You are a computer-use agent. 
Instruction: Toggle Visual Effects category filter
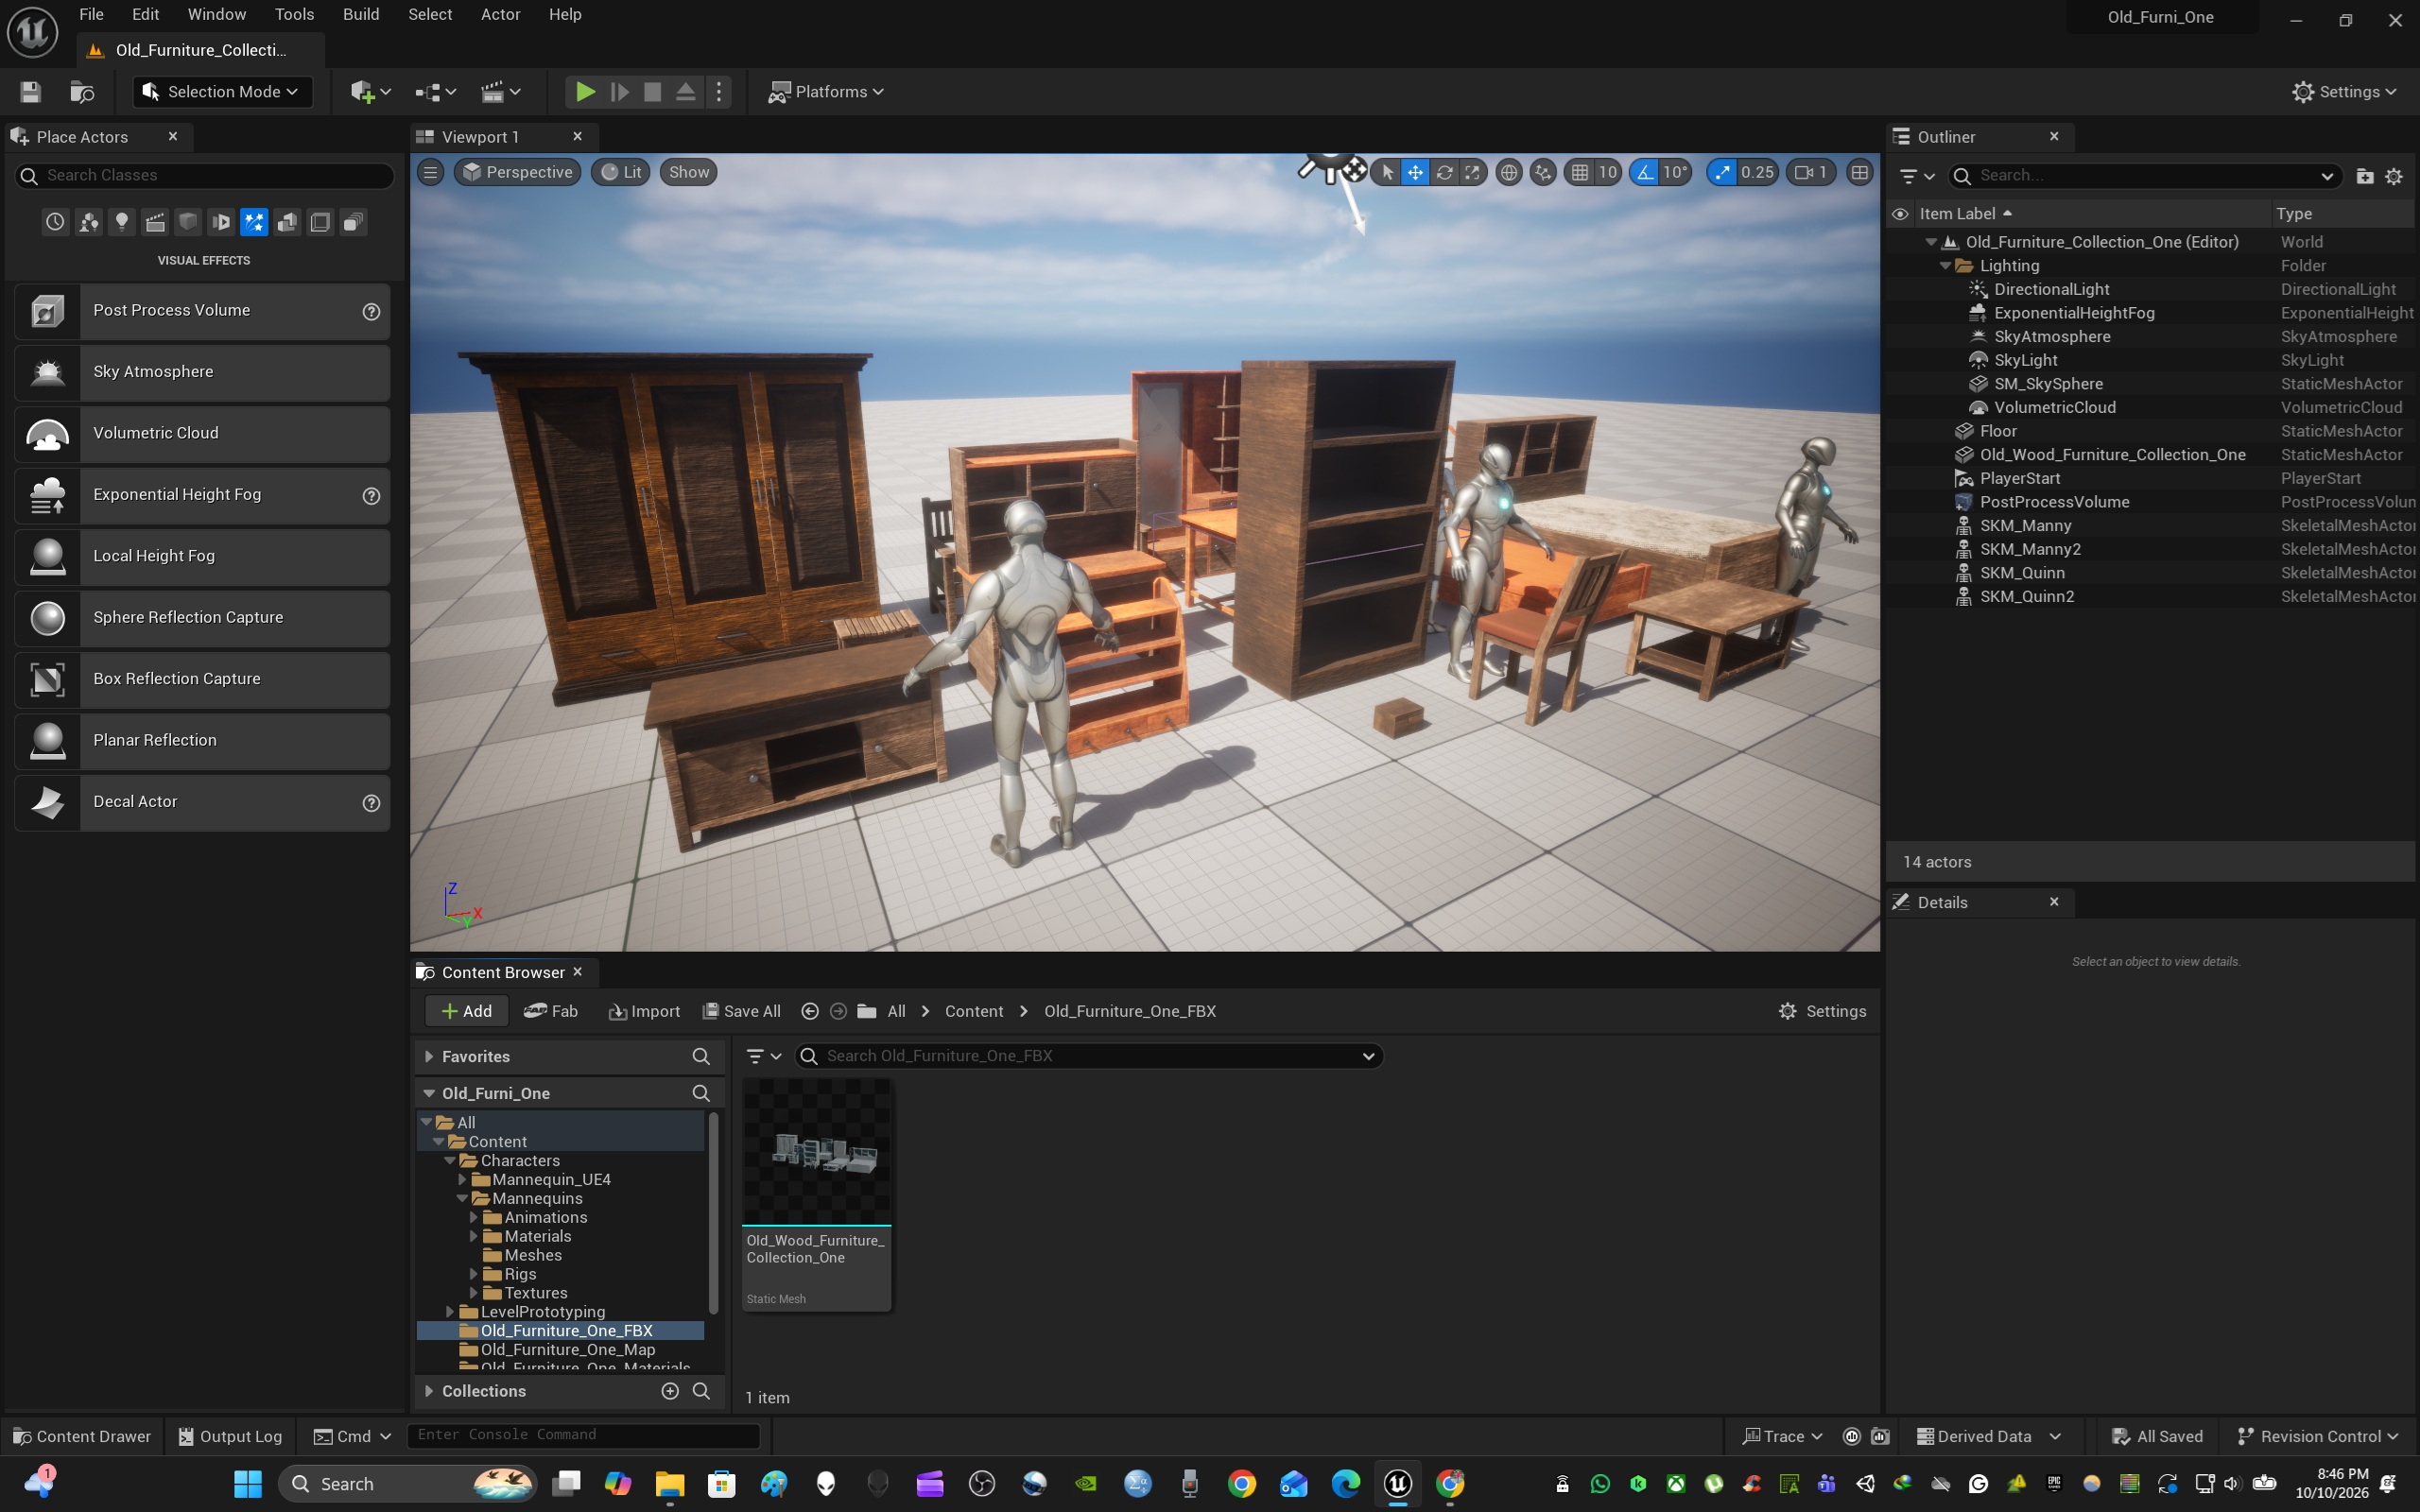point(254,222)
